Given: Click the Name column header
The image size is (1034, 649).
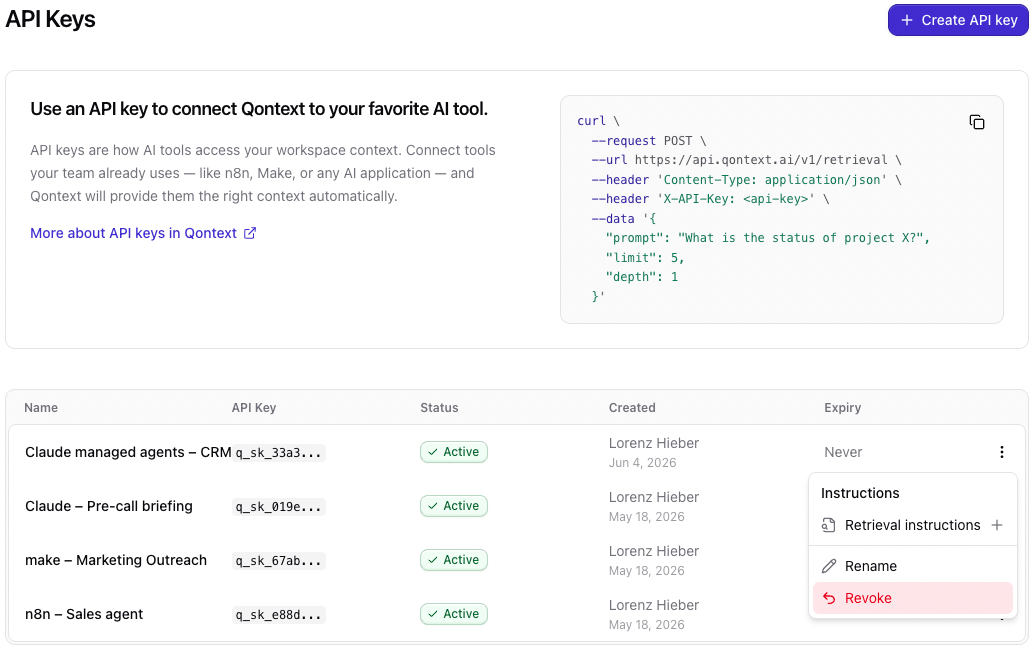Looking at the screenshot, I should (41, 408).
